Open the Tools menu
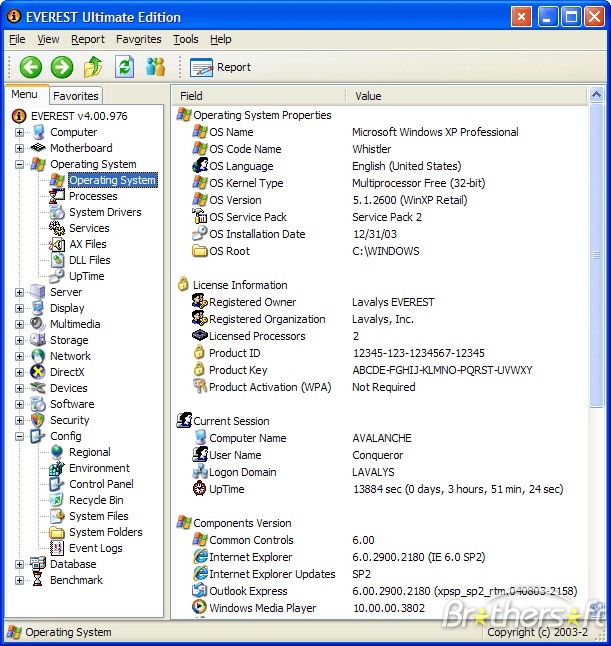The height and width of the screenshot is (646, 611). coord(185,39)
